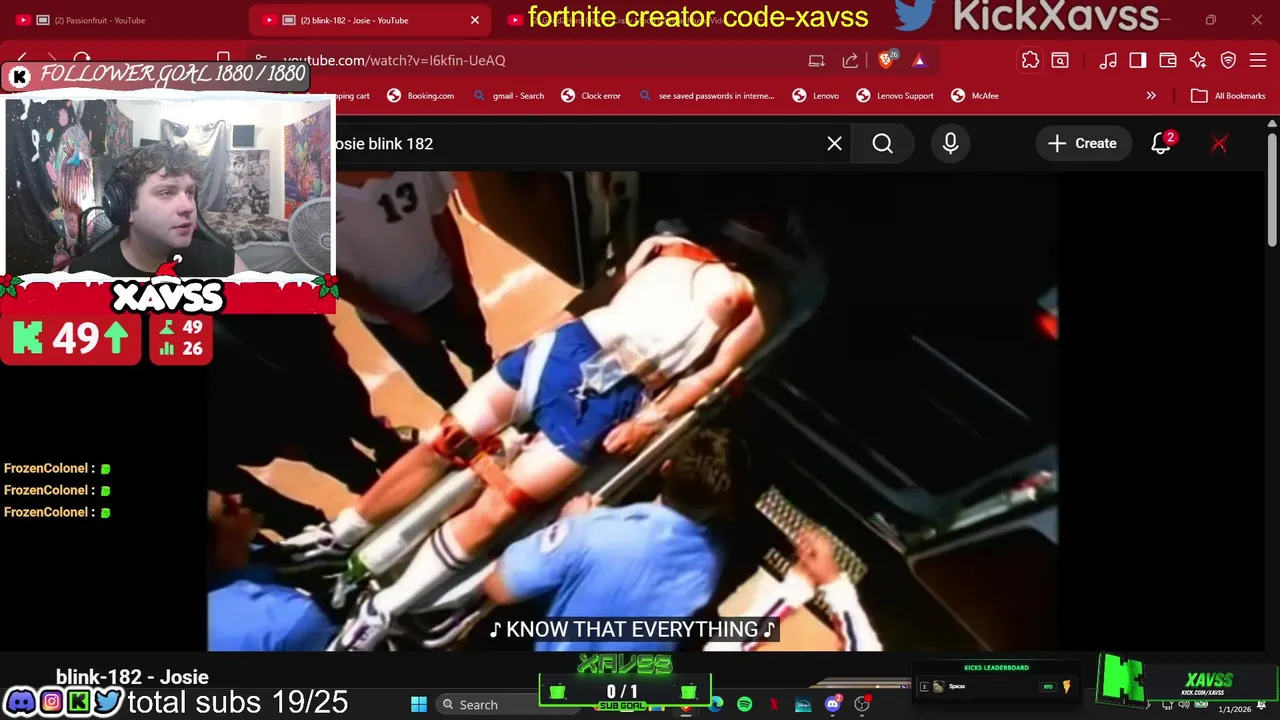
Task: Open Brave Shields lion icon
Action: click(x=886, y=60)
